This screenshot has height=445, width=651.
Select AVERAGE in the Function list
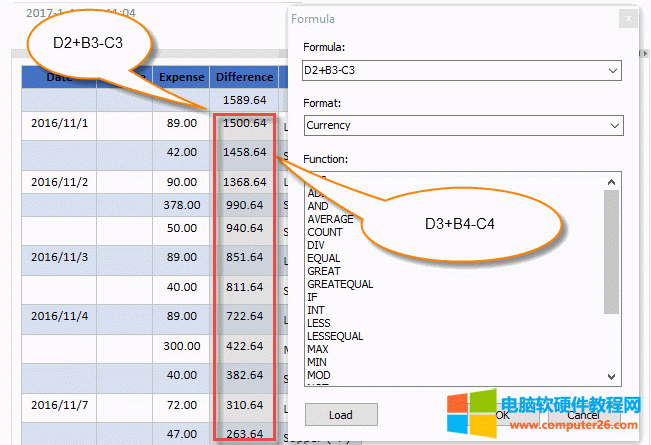(330, 219)
